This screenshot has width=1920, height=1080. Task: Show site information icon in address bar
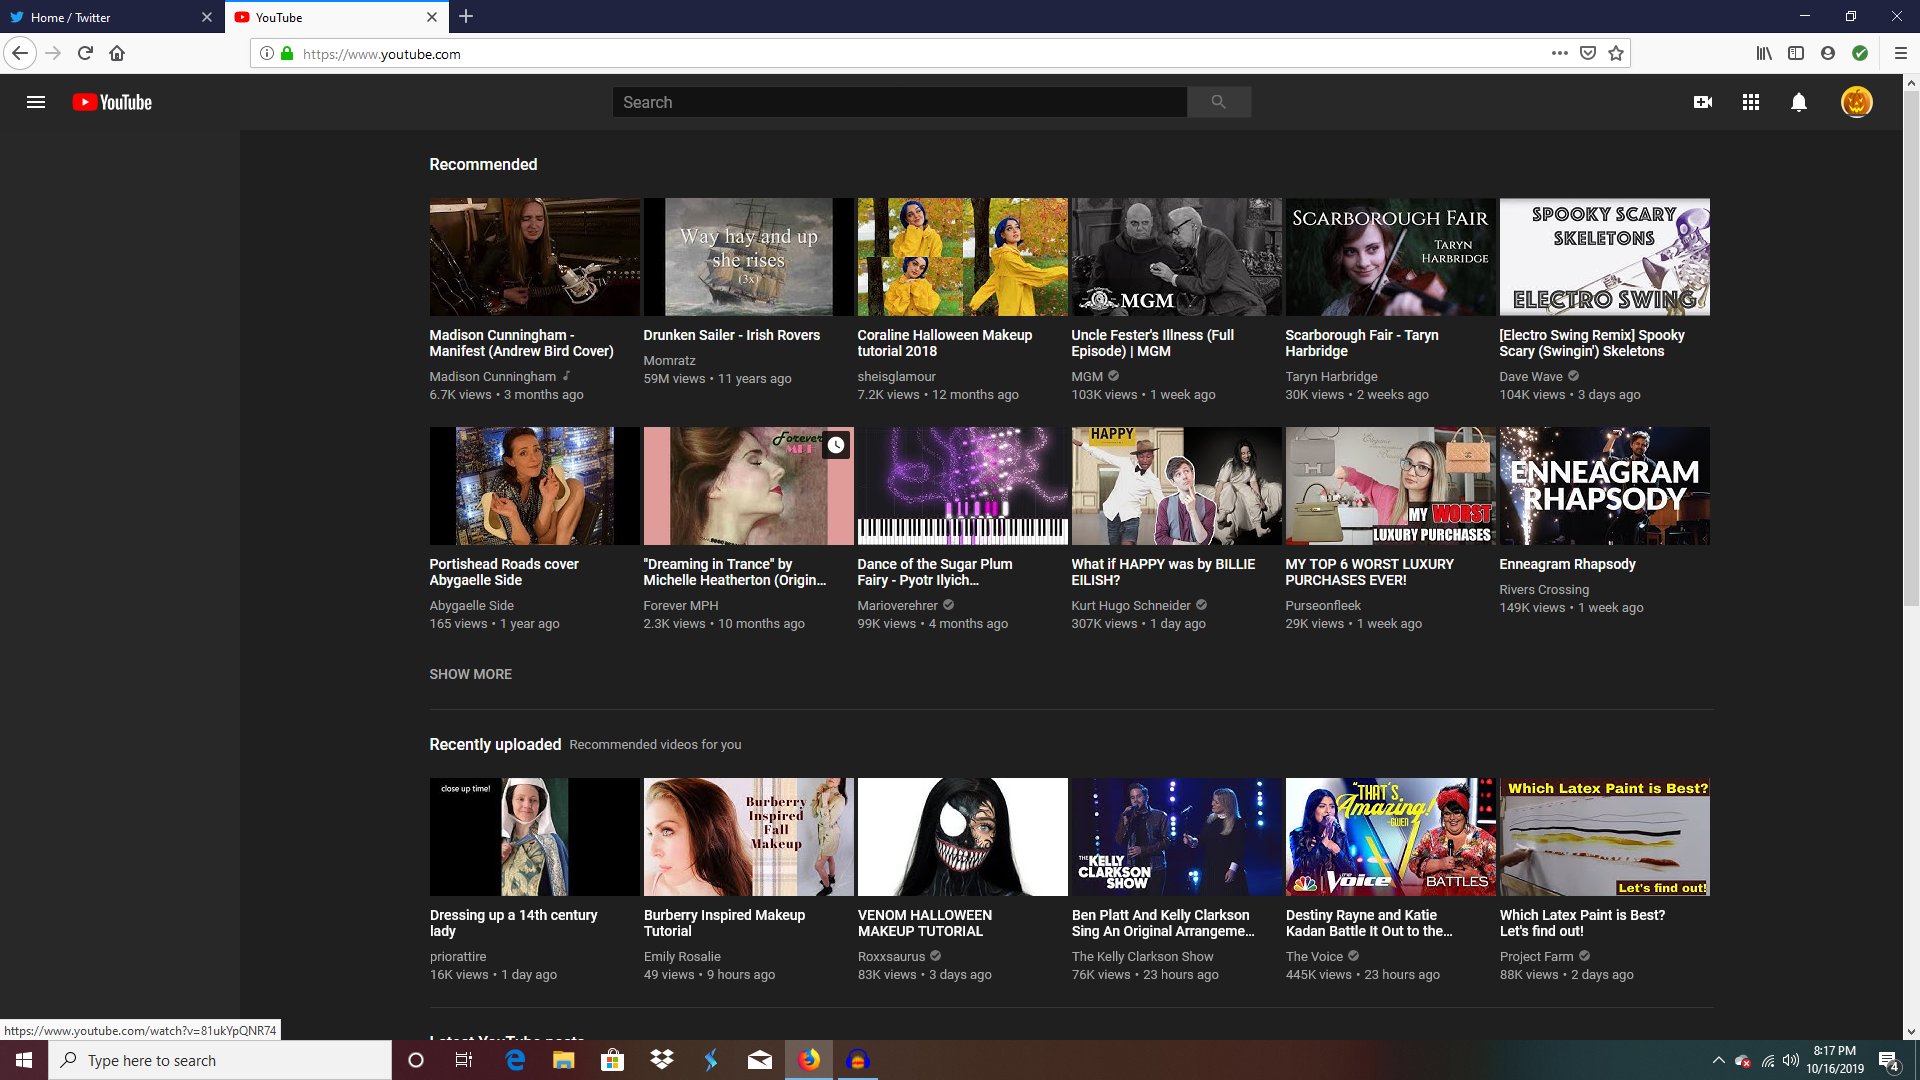[x=267, y=53]
